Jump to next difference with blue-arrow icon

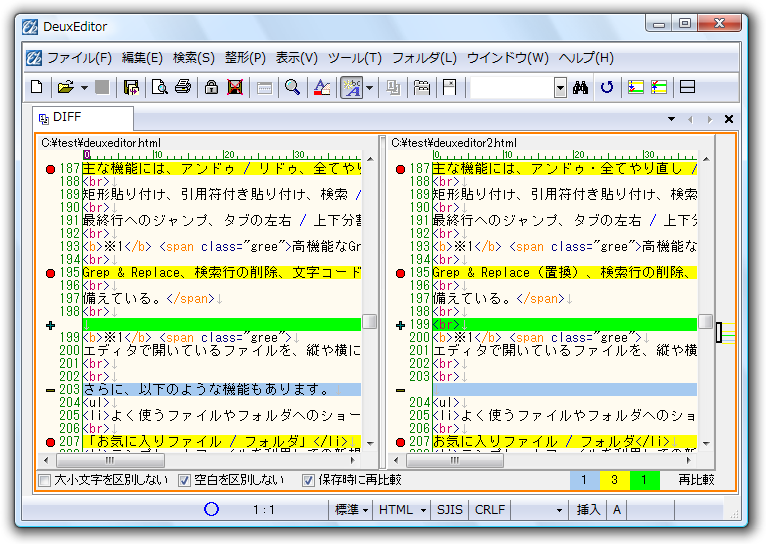(x=635, y=87)
